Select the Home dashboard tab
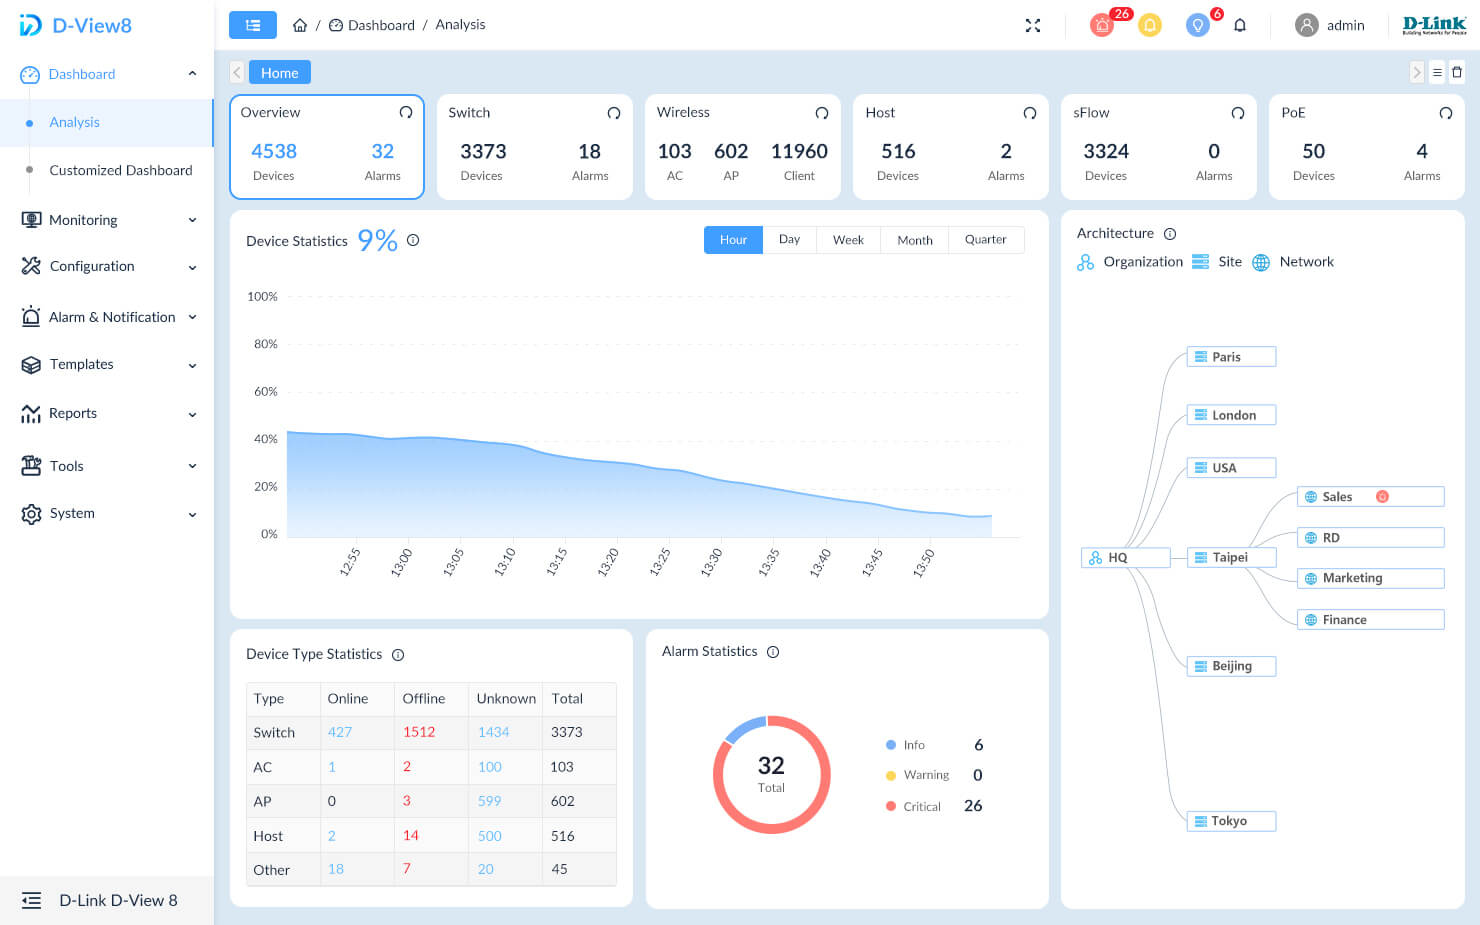 point(279,72)
